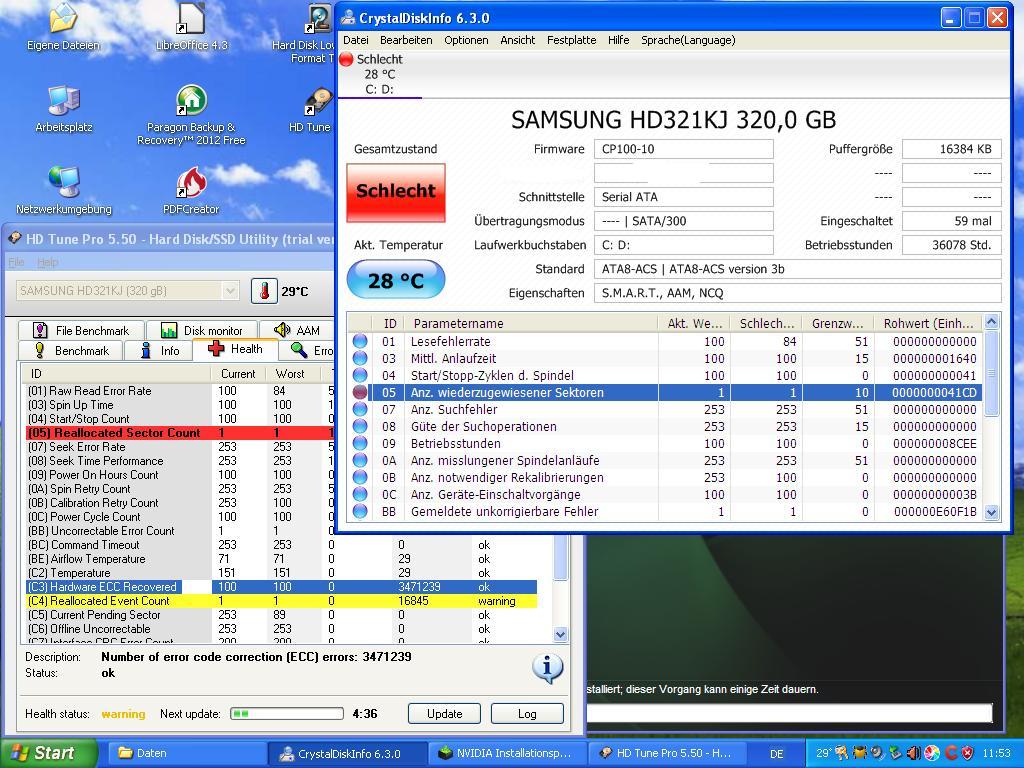Click the Puffergröße field 16384 KB

[952, 149]
